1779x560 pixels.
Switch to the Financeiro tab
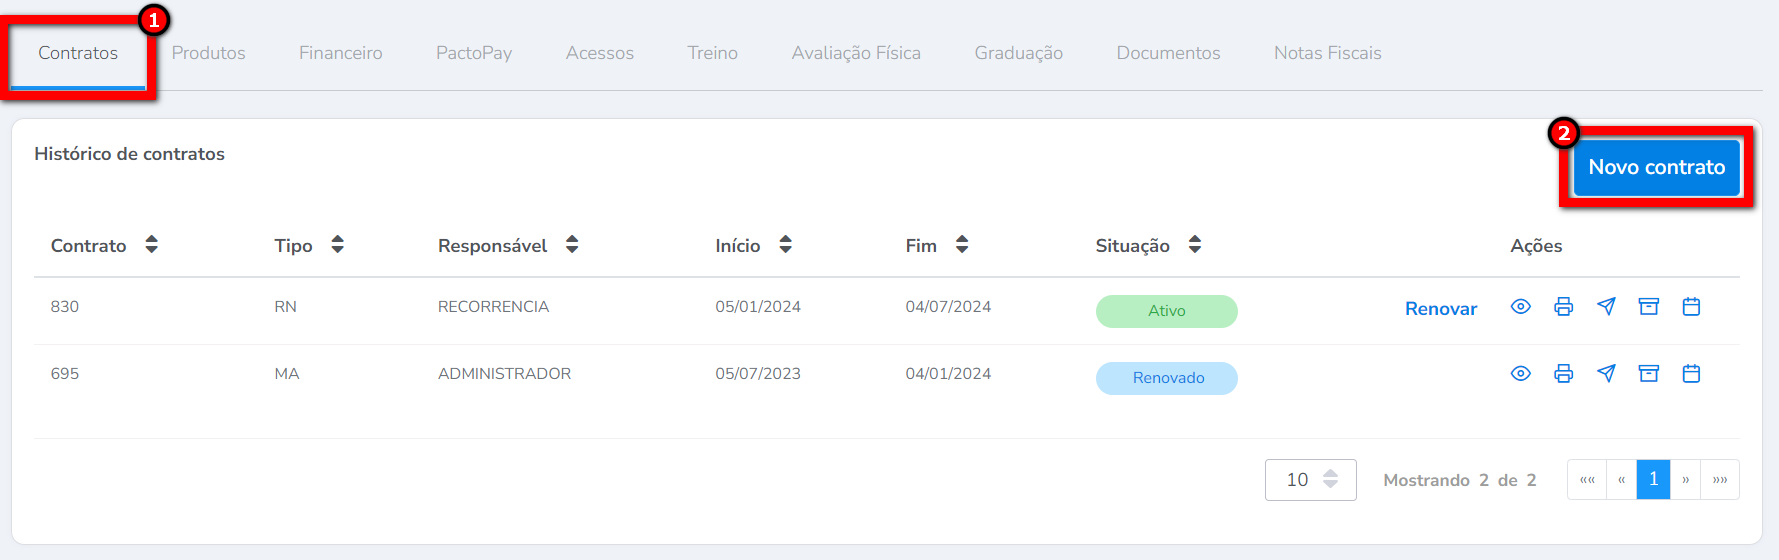[x=340, y=53]
